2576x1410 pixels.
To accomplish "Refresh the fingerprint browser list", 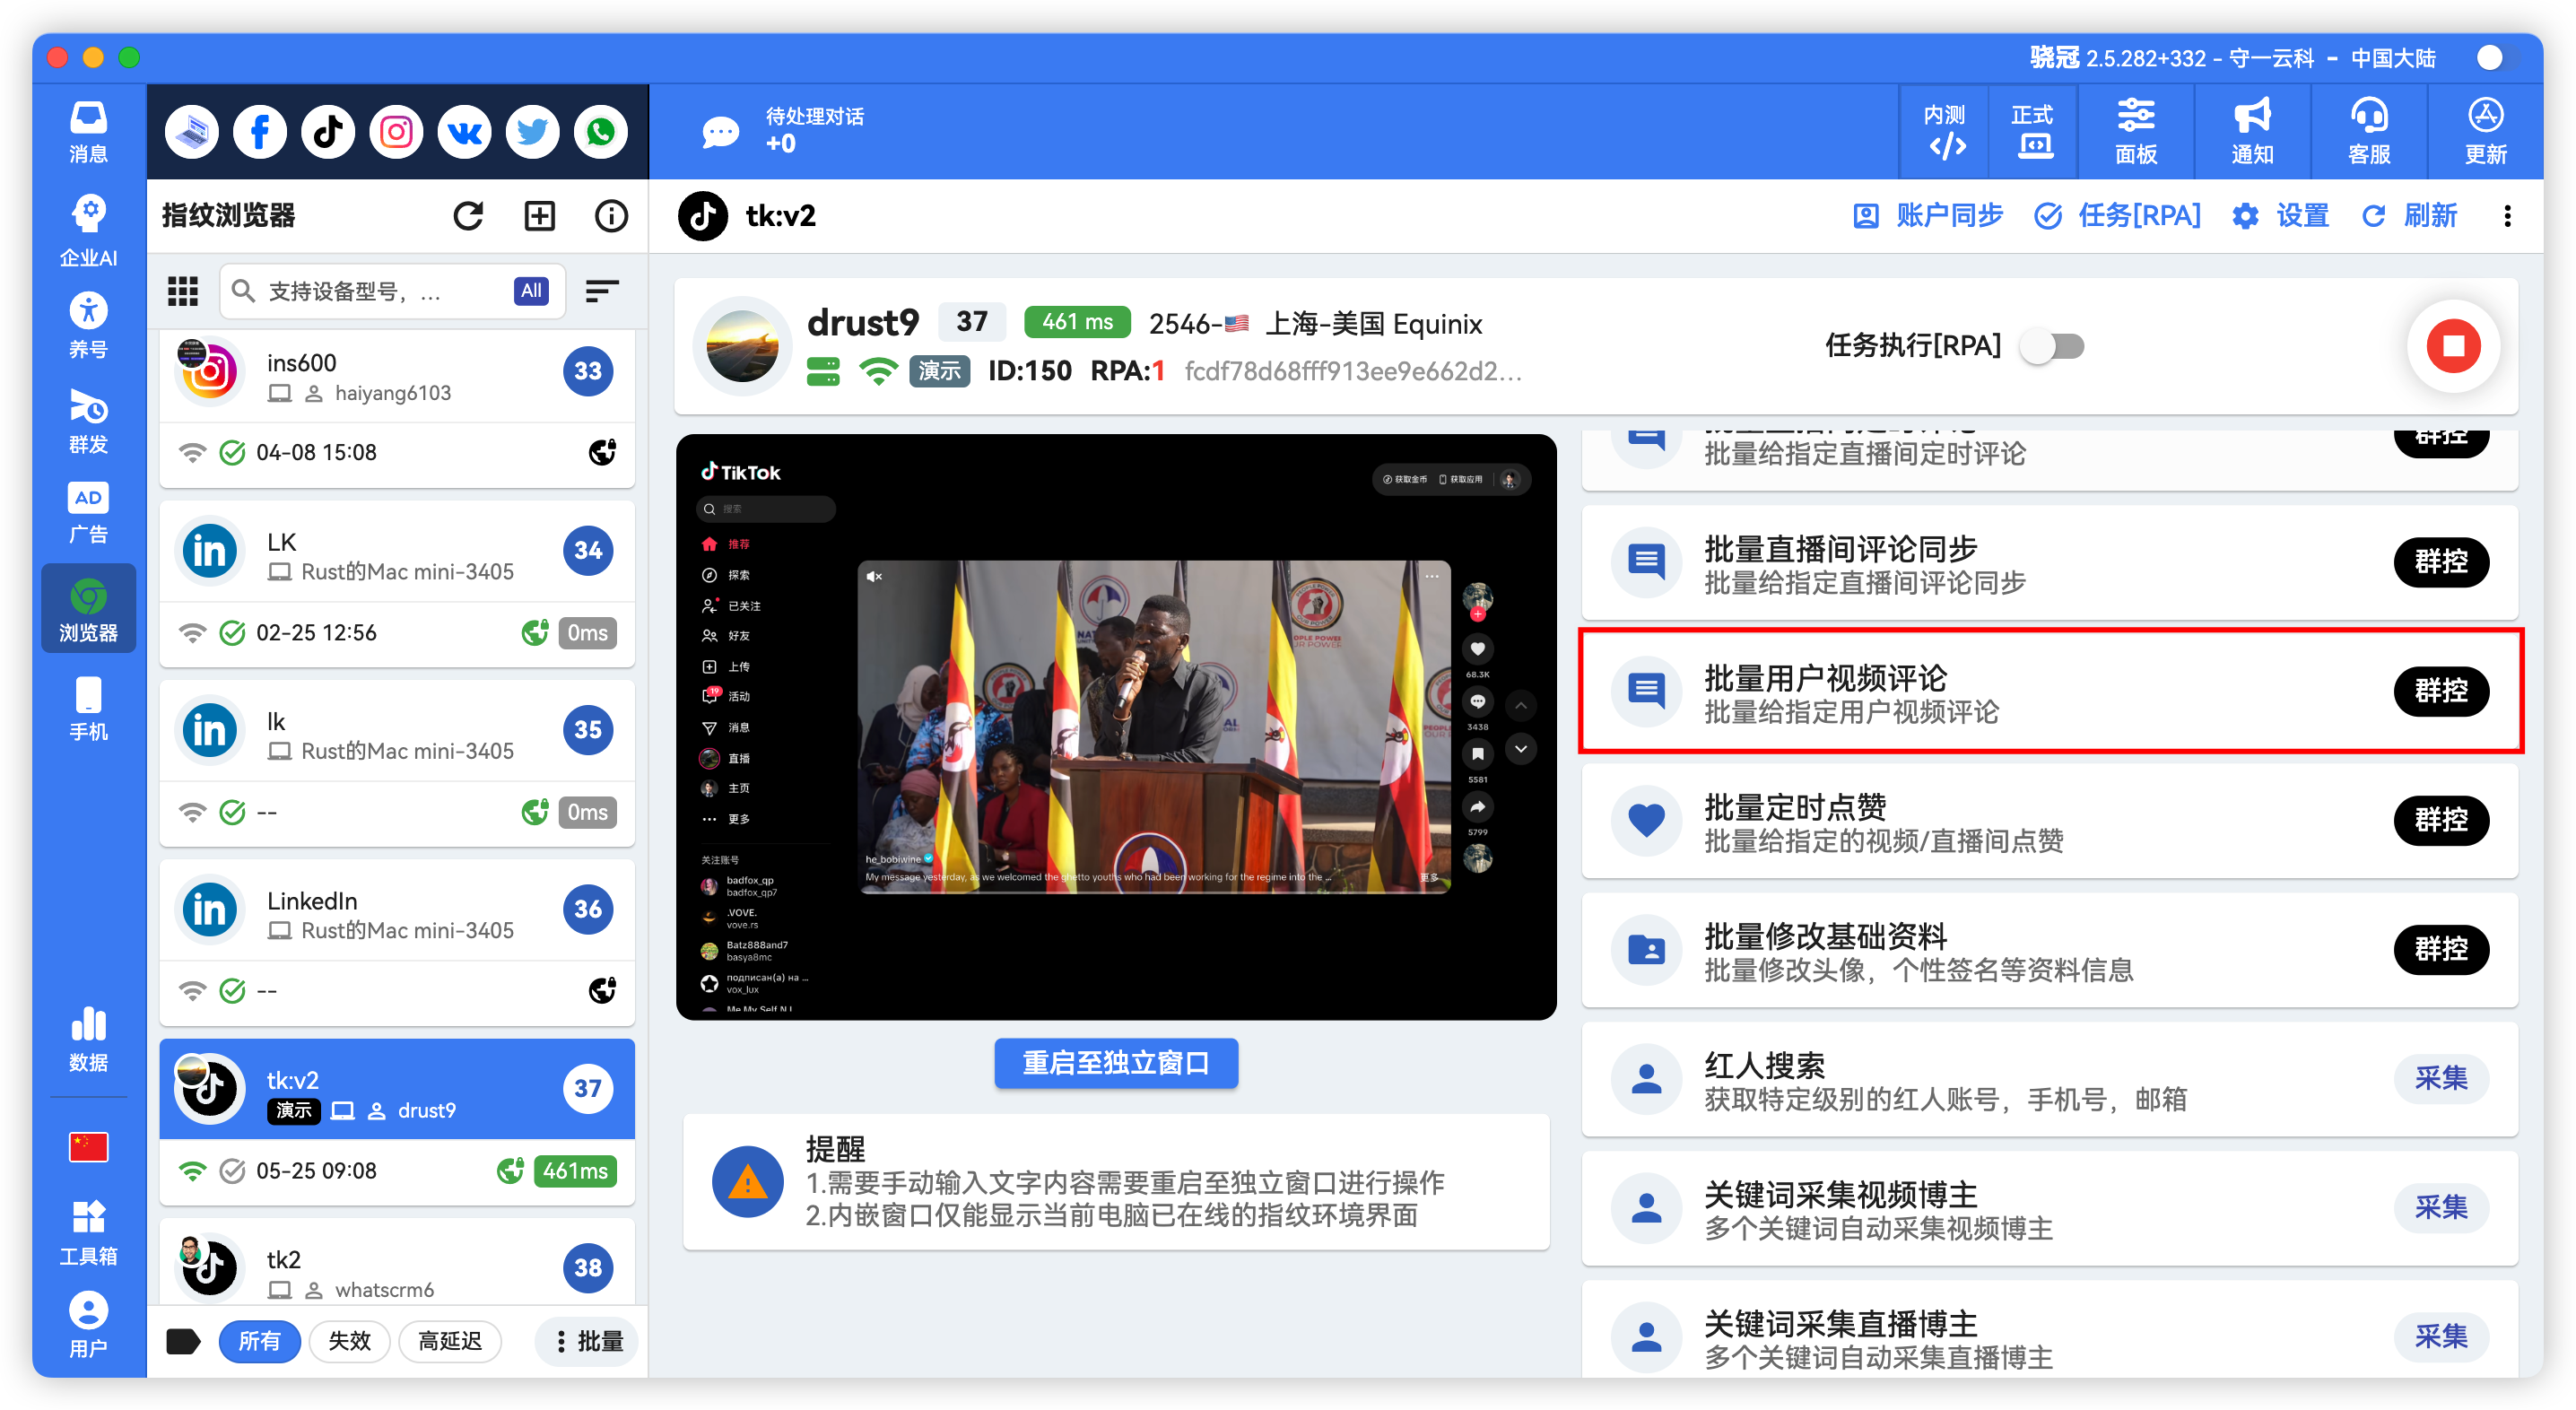I will (468, 215).
